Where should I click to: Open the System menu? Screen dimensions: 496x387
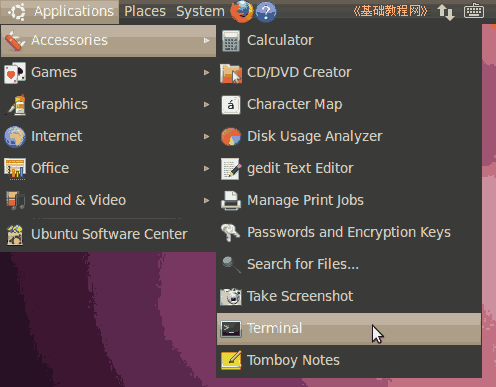click(x=200, y=11)
